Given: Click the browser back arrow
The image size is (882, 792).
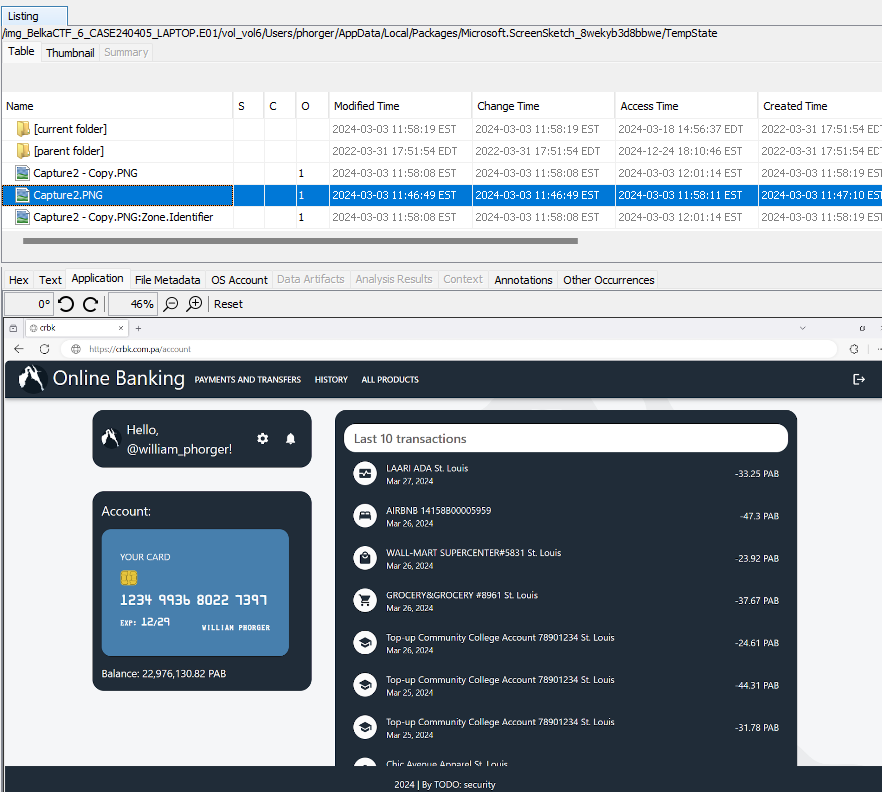Looking at the screenshot, I should click(x=19, y=349).
